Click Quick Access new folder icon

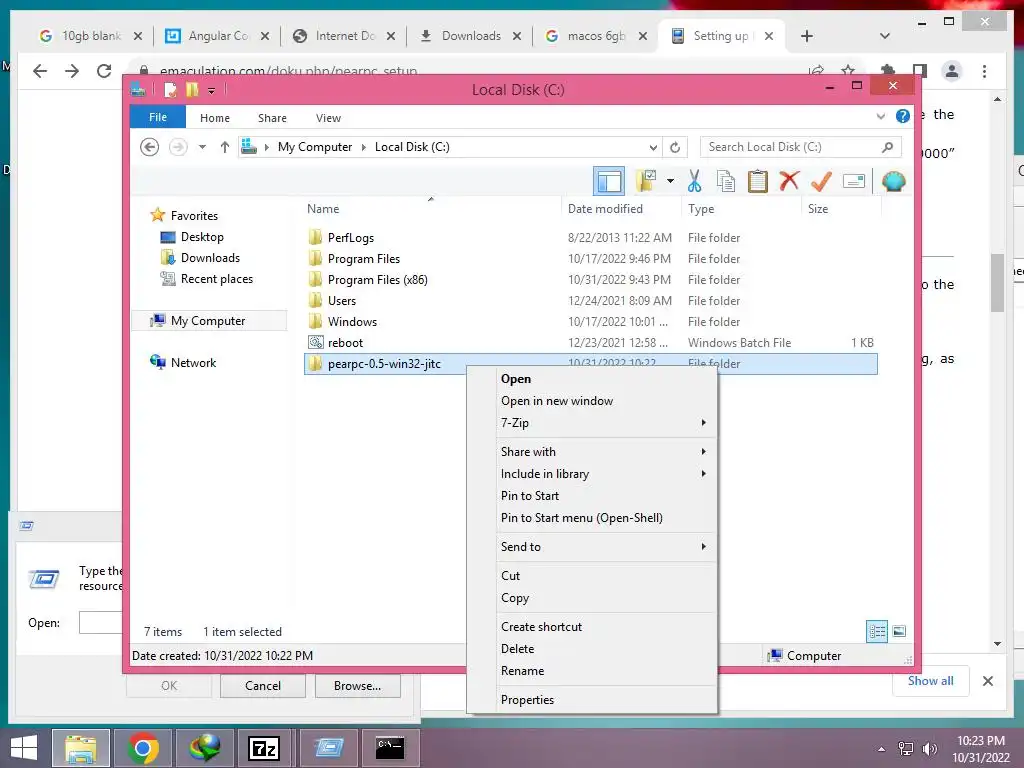click(192, 89)
